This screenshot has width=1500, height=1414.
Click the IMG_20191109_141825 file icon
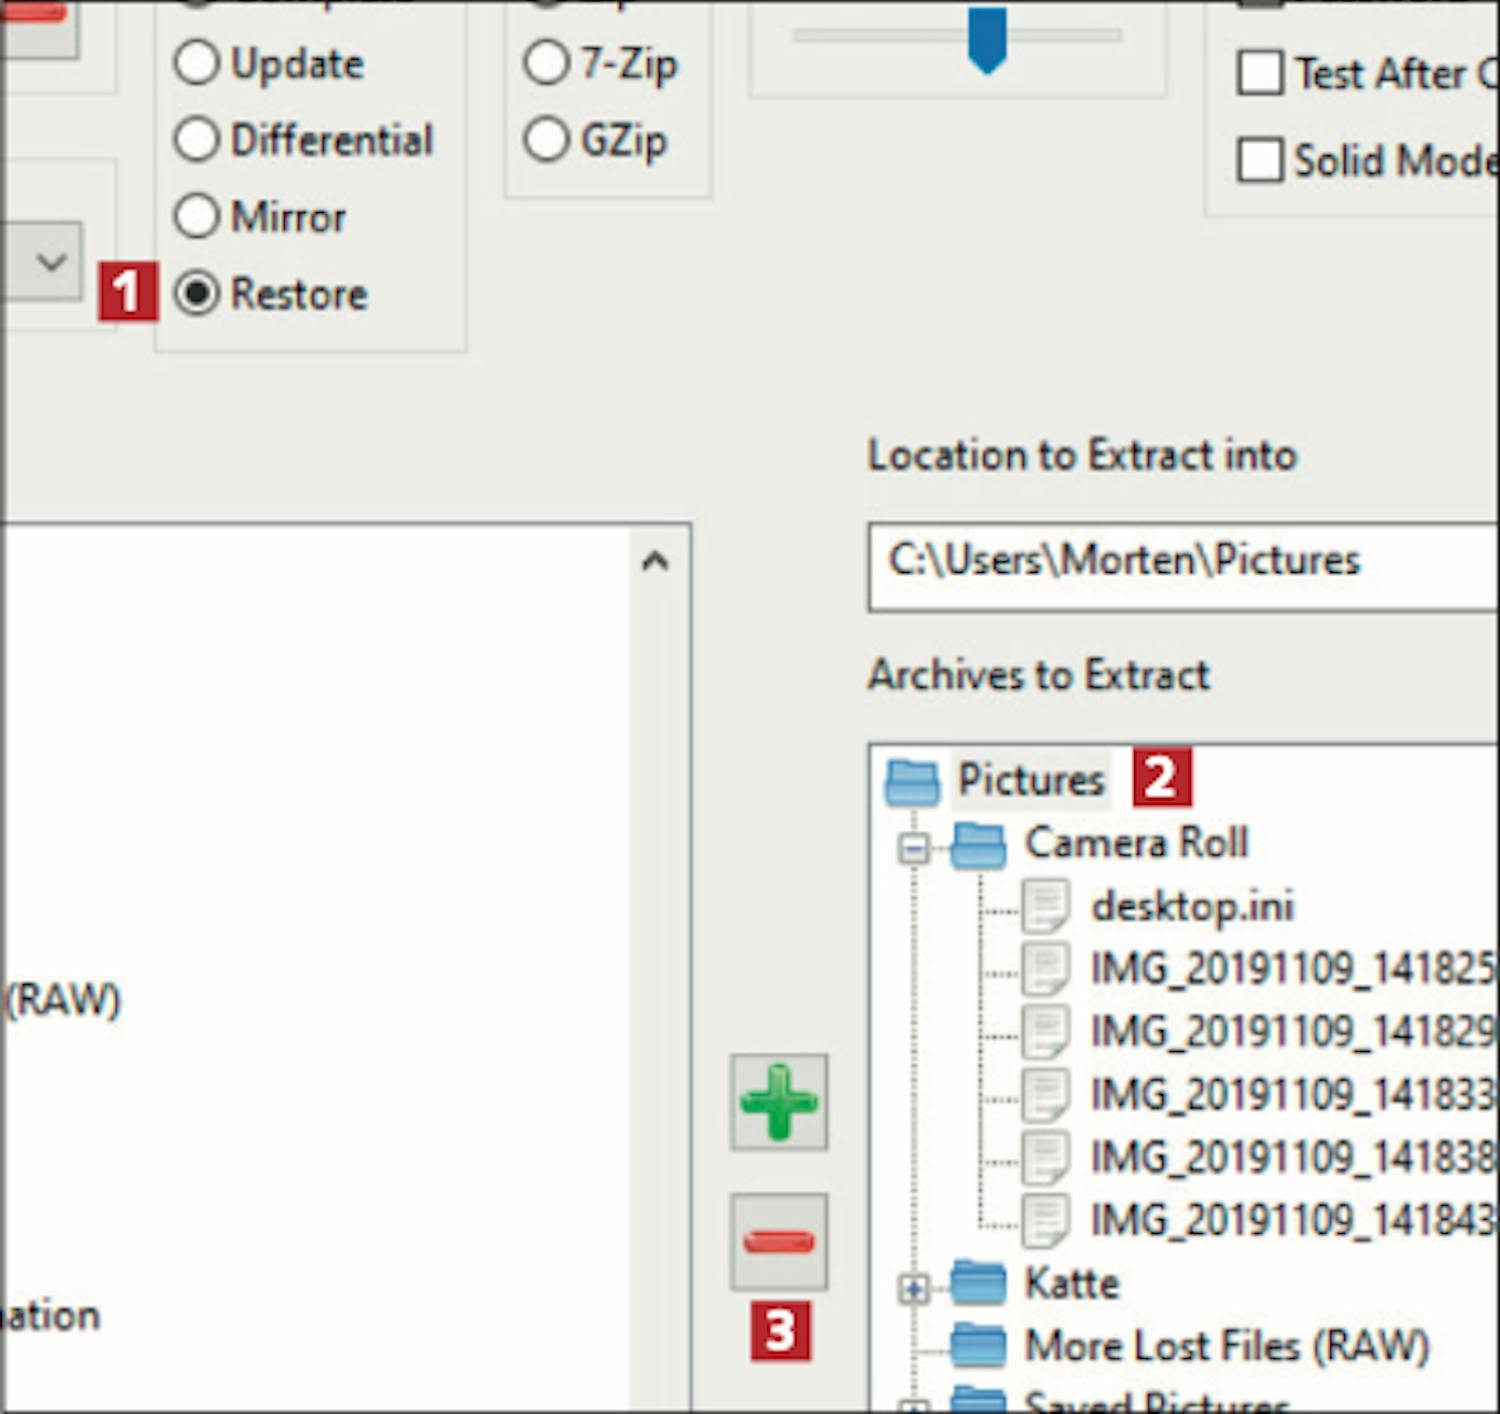tap(1046, 969)
